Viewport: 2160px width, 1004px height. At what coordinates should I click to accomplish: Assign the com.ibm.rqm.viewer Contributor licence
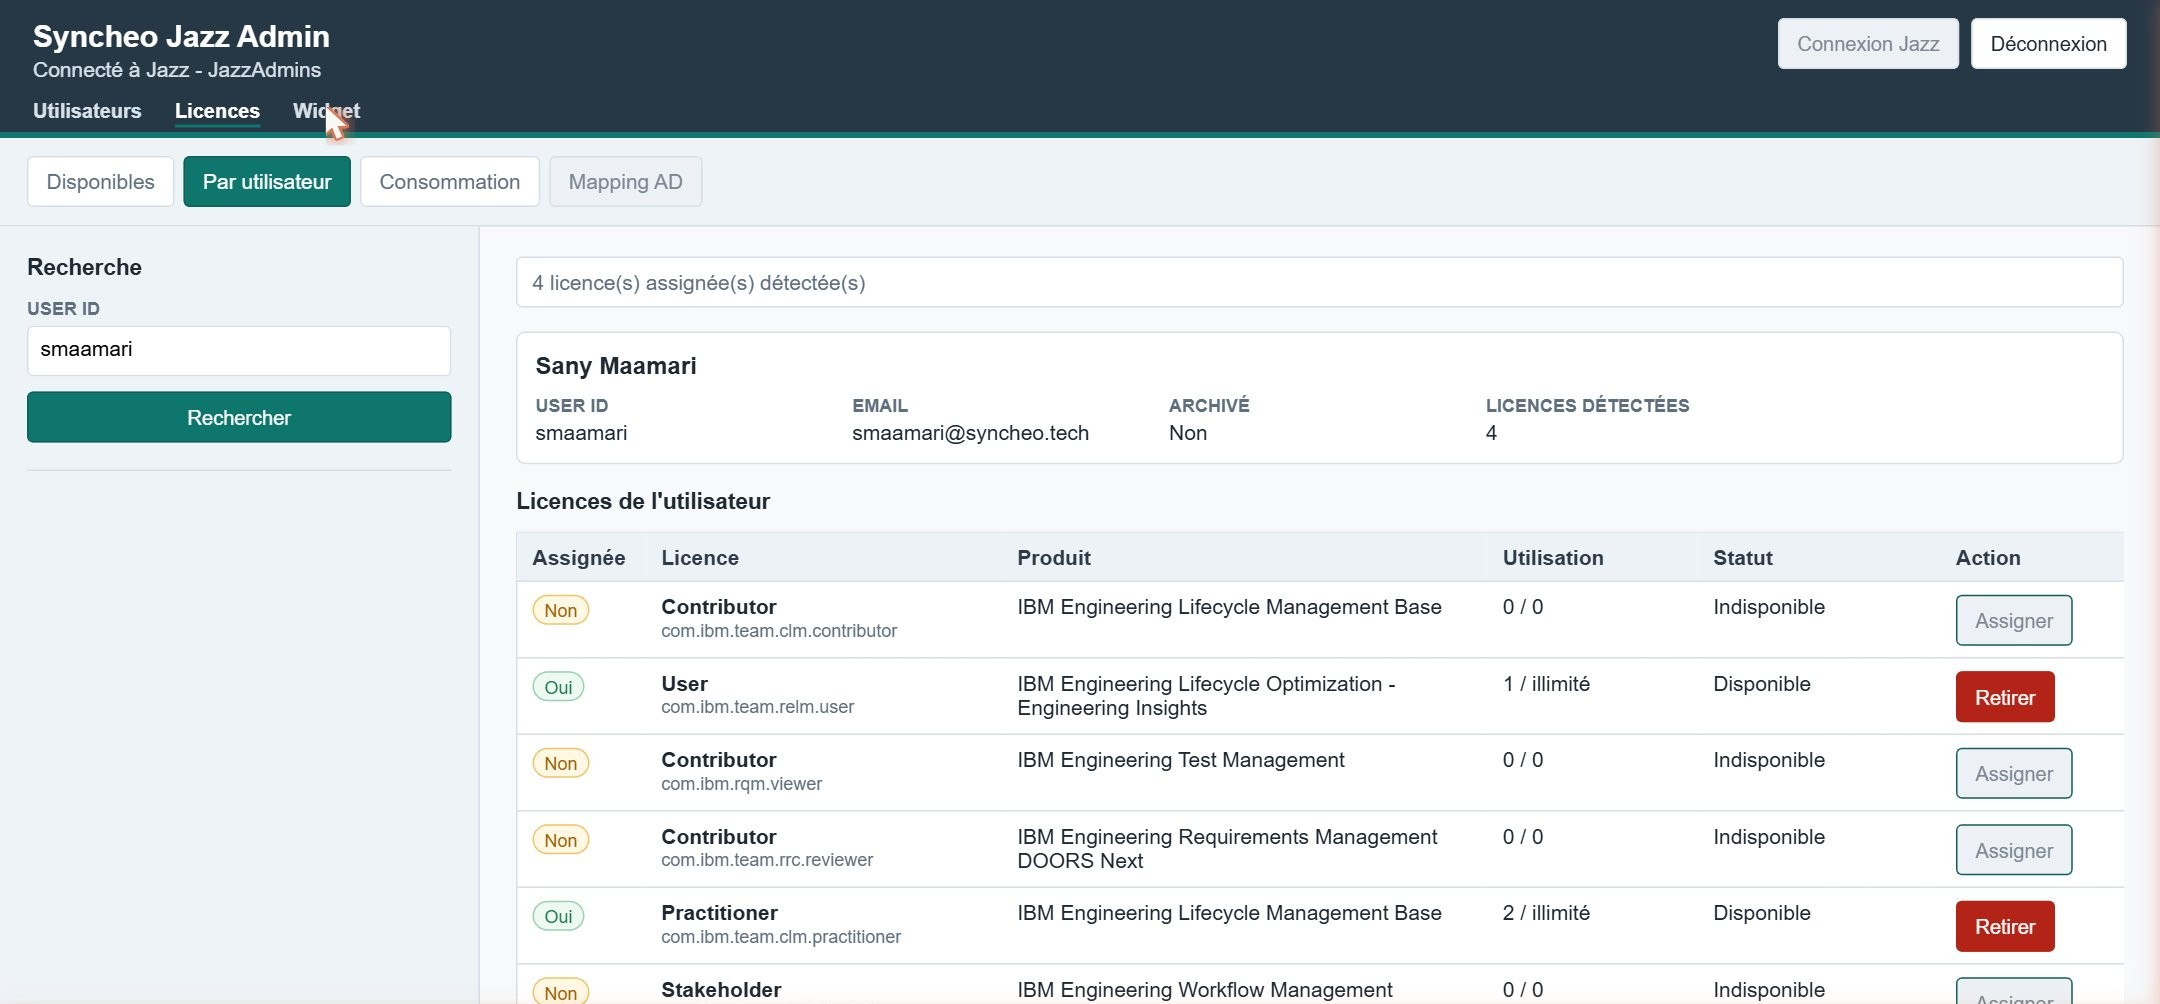tap(2014, 774)
